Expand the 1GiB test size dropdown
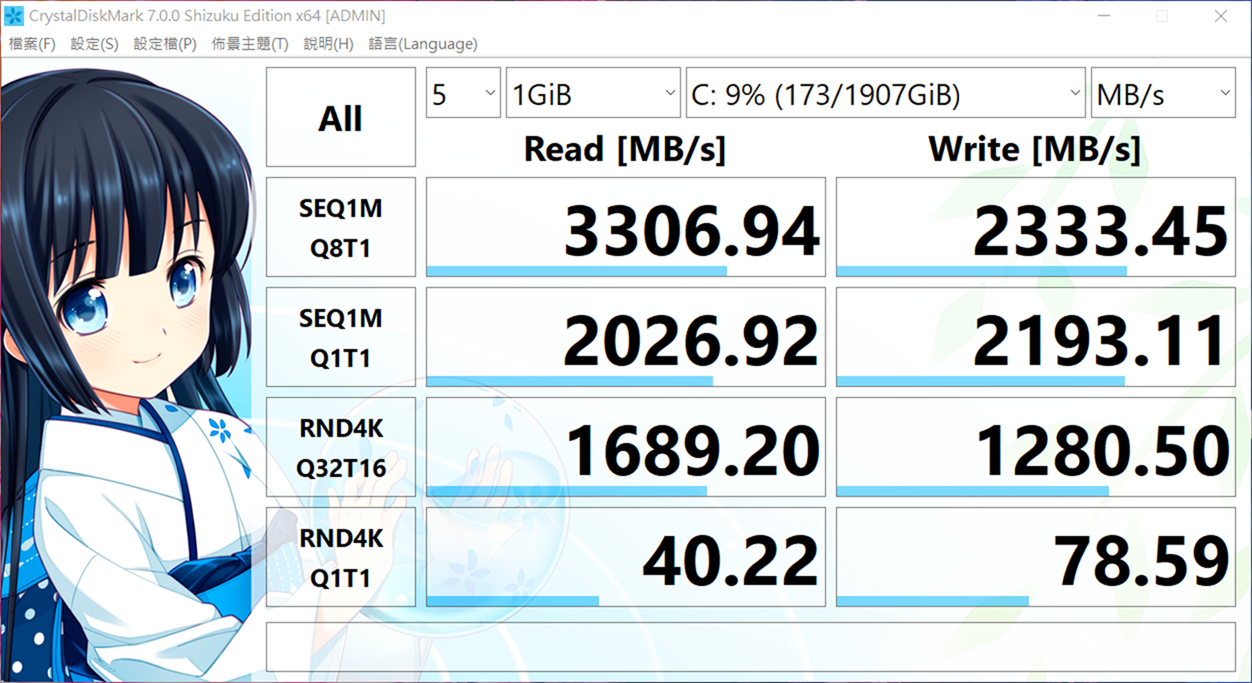Viewport: 1252px width, 683px height. tap(593, 94)
